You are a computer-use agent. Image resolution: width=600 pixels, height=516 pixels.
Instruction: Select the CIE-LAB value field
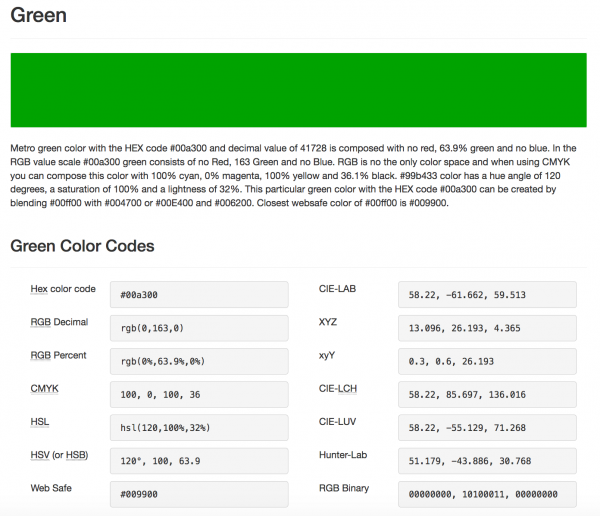point(487,295)
